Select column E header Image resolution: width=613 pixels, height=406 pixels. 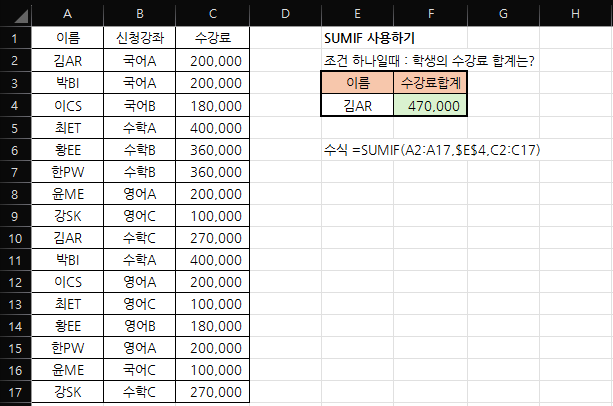coord(357,13)
